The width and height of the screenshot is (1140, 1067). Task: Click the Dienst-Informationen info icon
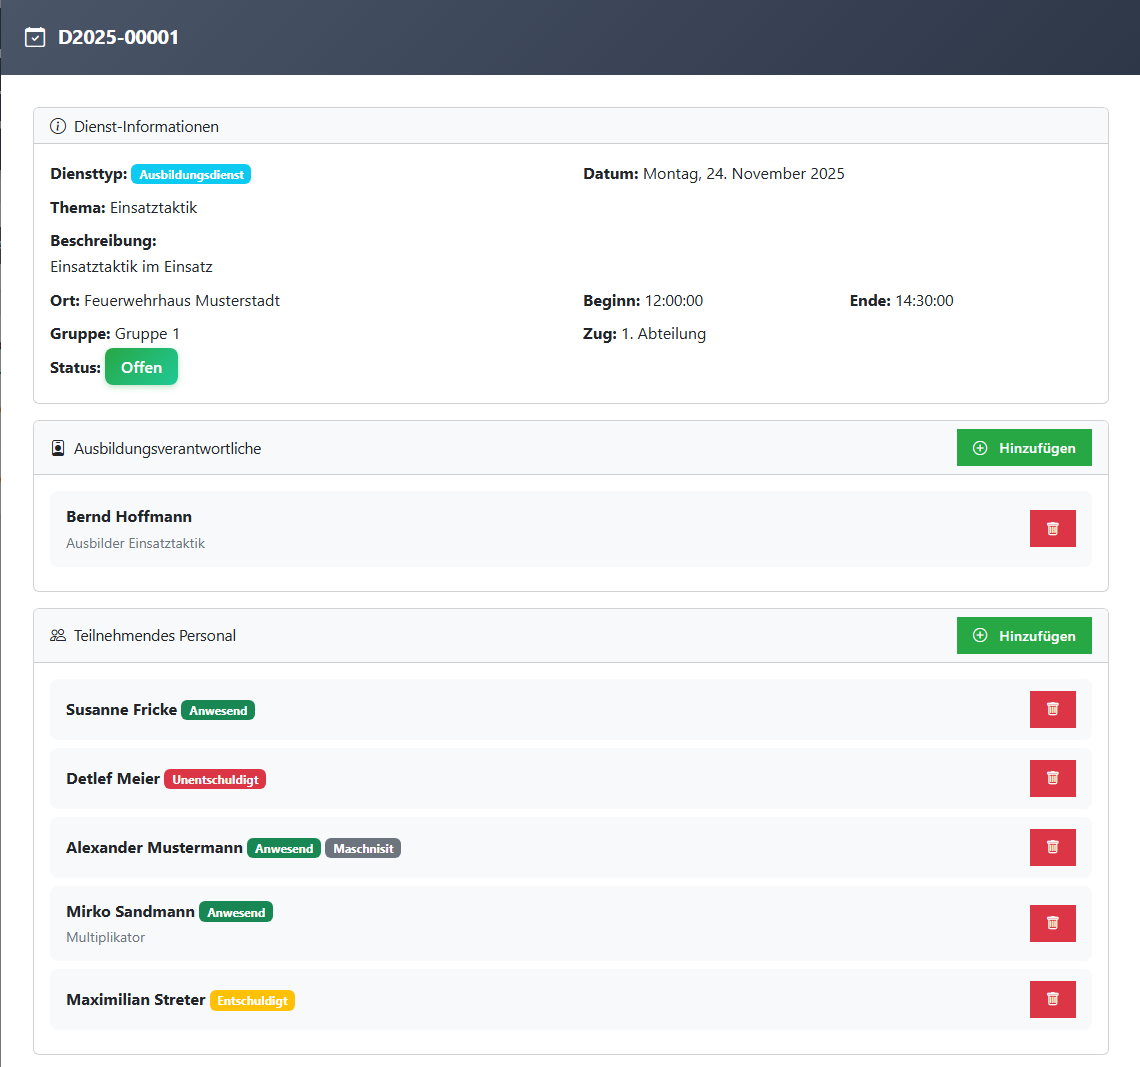(x=58, y=127)
